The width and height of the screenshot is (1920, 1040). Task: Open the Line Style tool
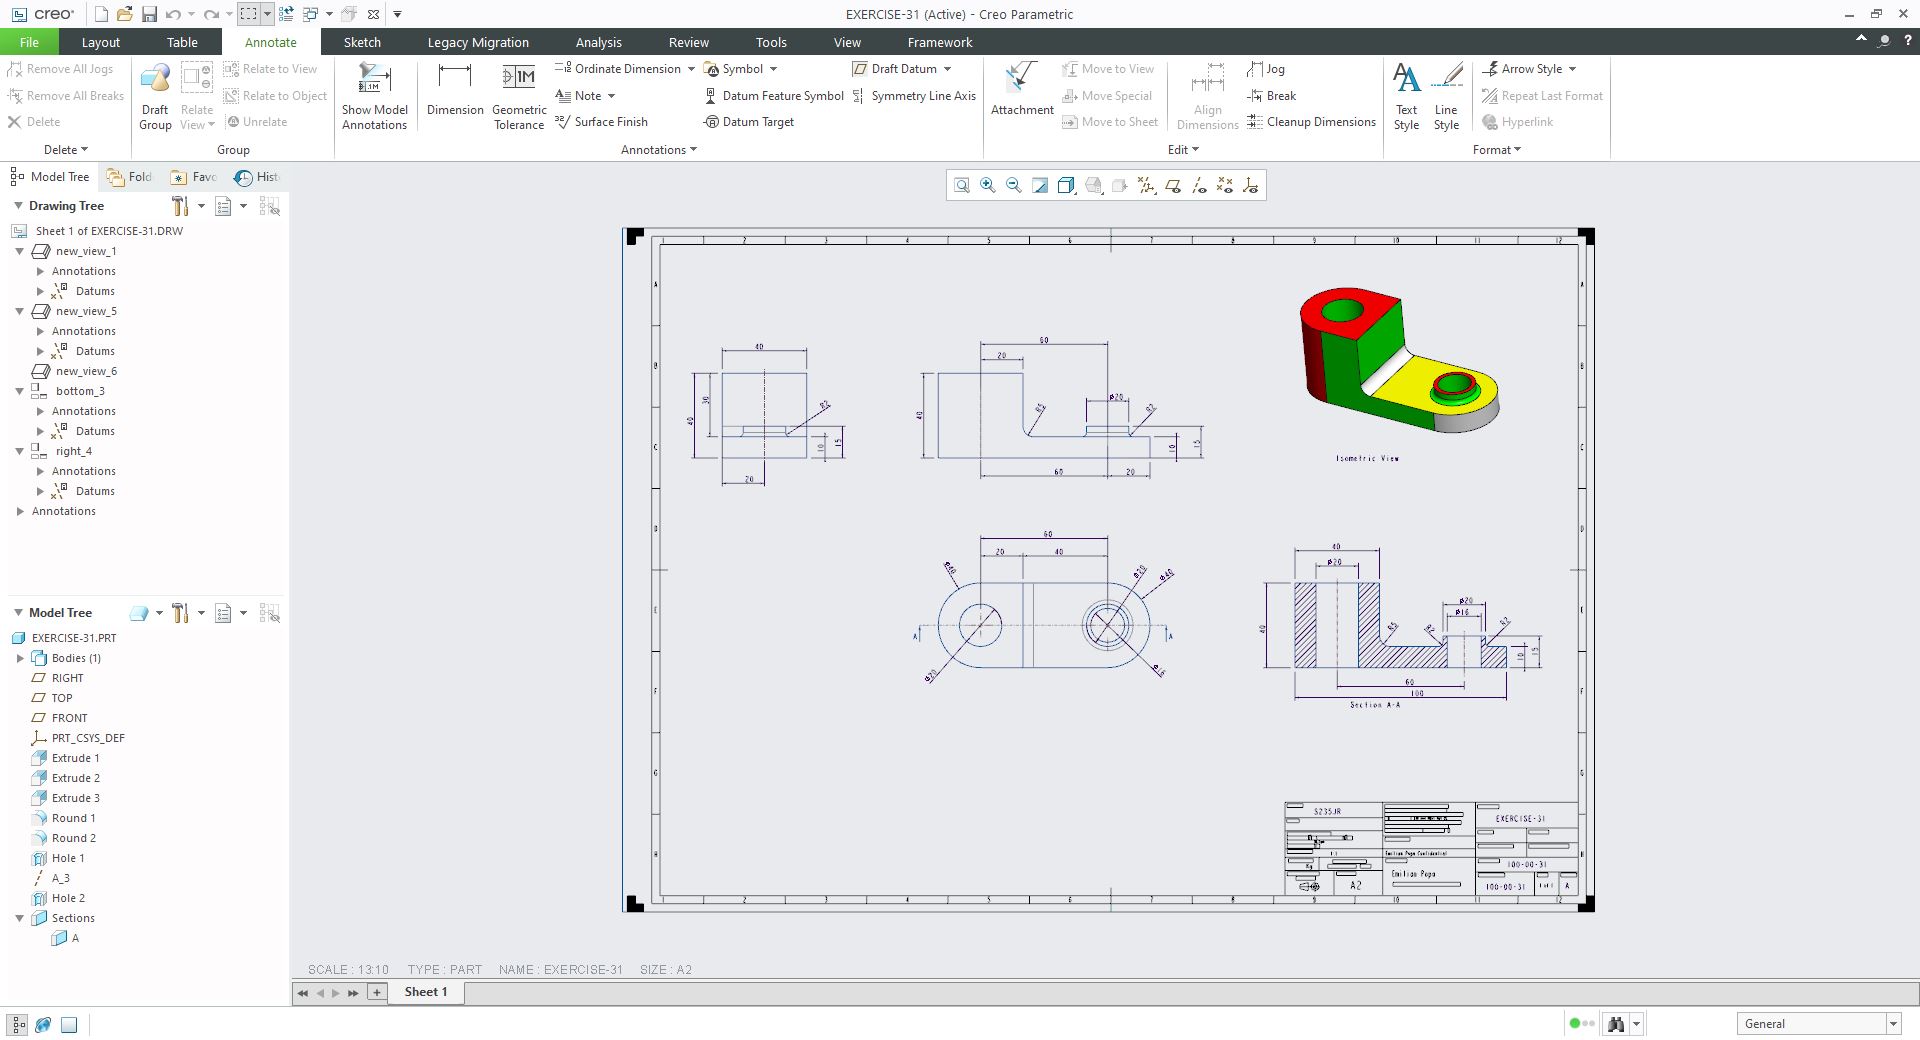(x=1446, y=96)
